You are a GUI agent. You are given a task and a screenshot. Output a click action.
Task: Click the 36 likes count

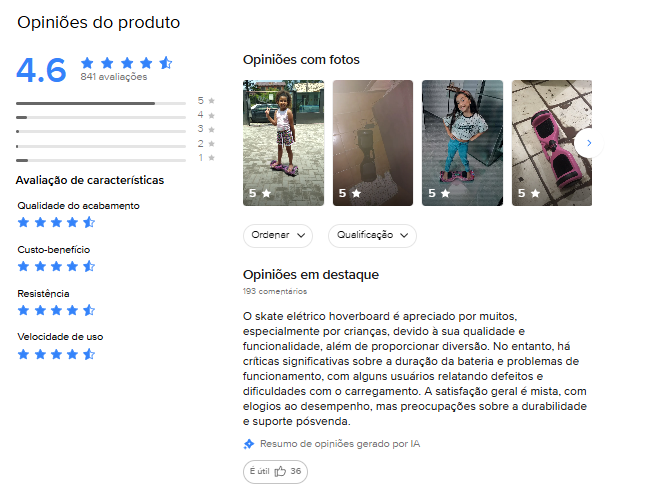tap(296, 471)
